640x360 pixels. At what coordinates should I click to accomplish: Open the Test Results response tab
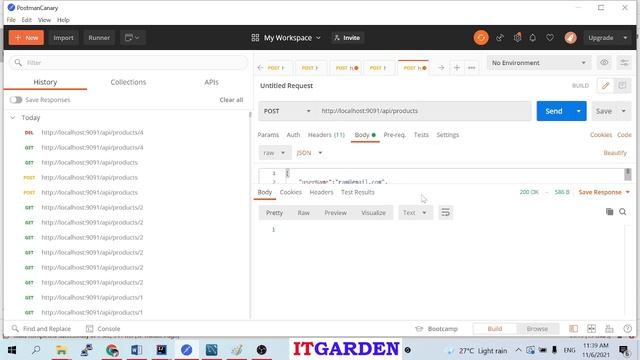[x=358, y=192]
